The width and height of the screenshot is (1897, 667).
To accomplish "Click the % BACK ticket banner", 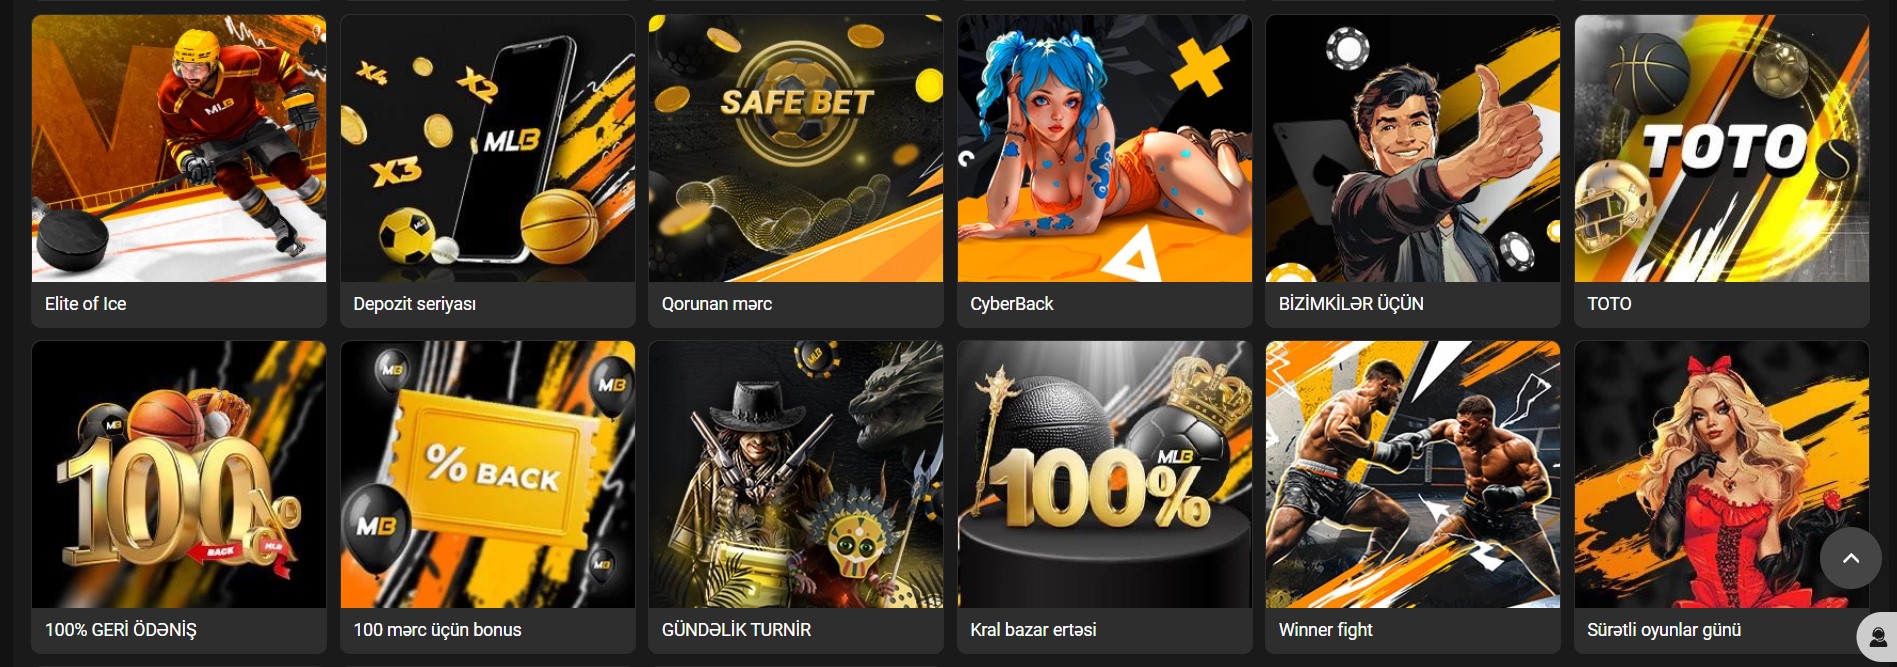I will [x=488, y=474].
